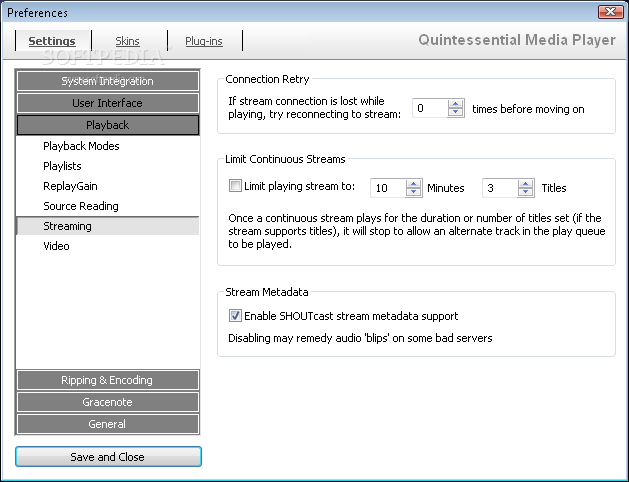Click Save and Close button
629x482 pixels.
[108, 457]
